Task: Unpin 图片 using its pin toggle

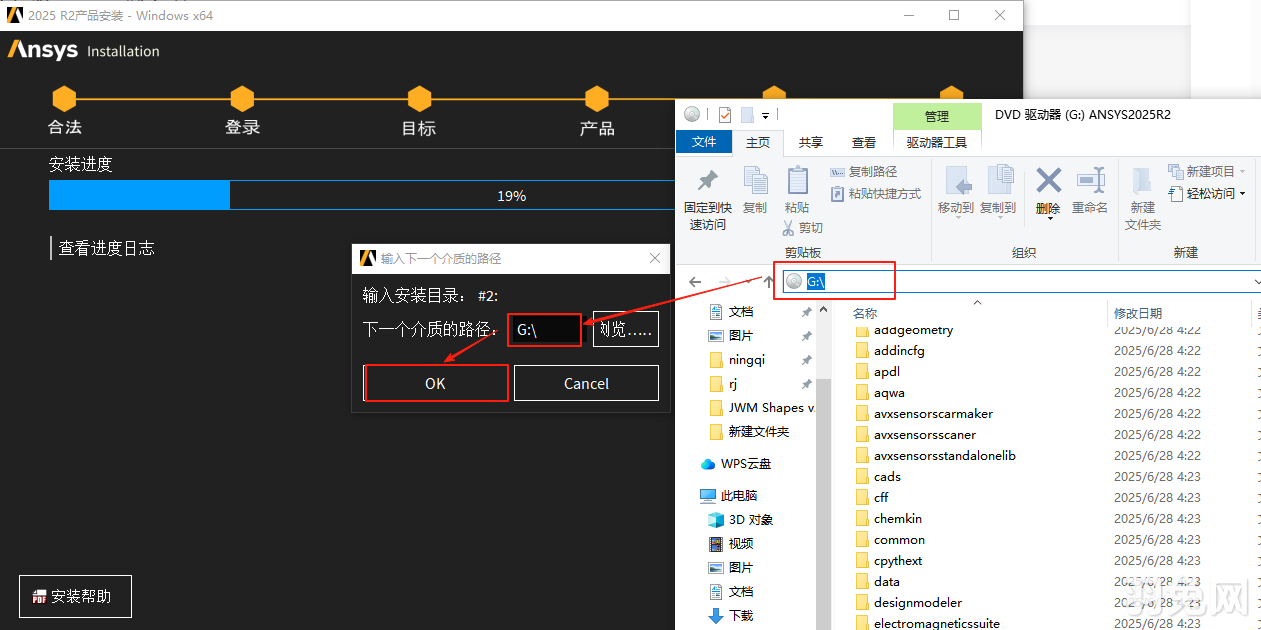Action: [x=808, y=336]
